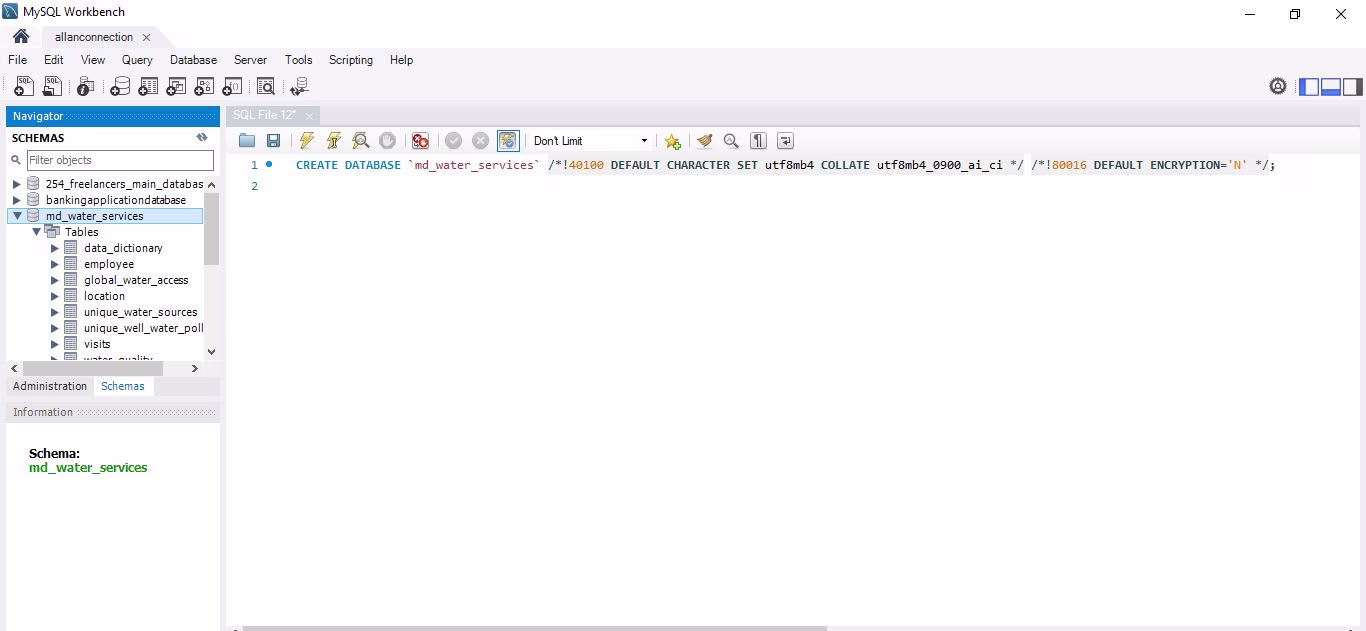Select the unique_well_water_poll table
This screenshot has height=631, width=1366.
point(143,328)
